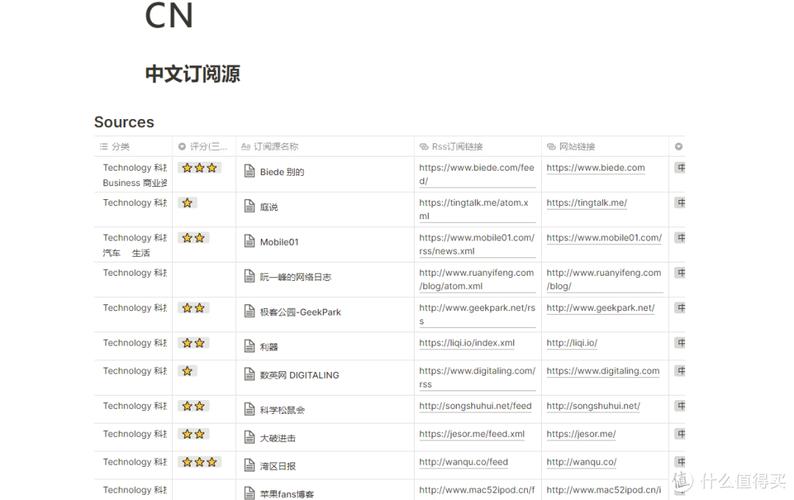Click two-star rating of Mobile01 row
794x500 pixels.
(x=193, y=238)
